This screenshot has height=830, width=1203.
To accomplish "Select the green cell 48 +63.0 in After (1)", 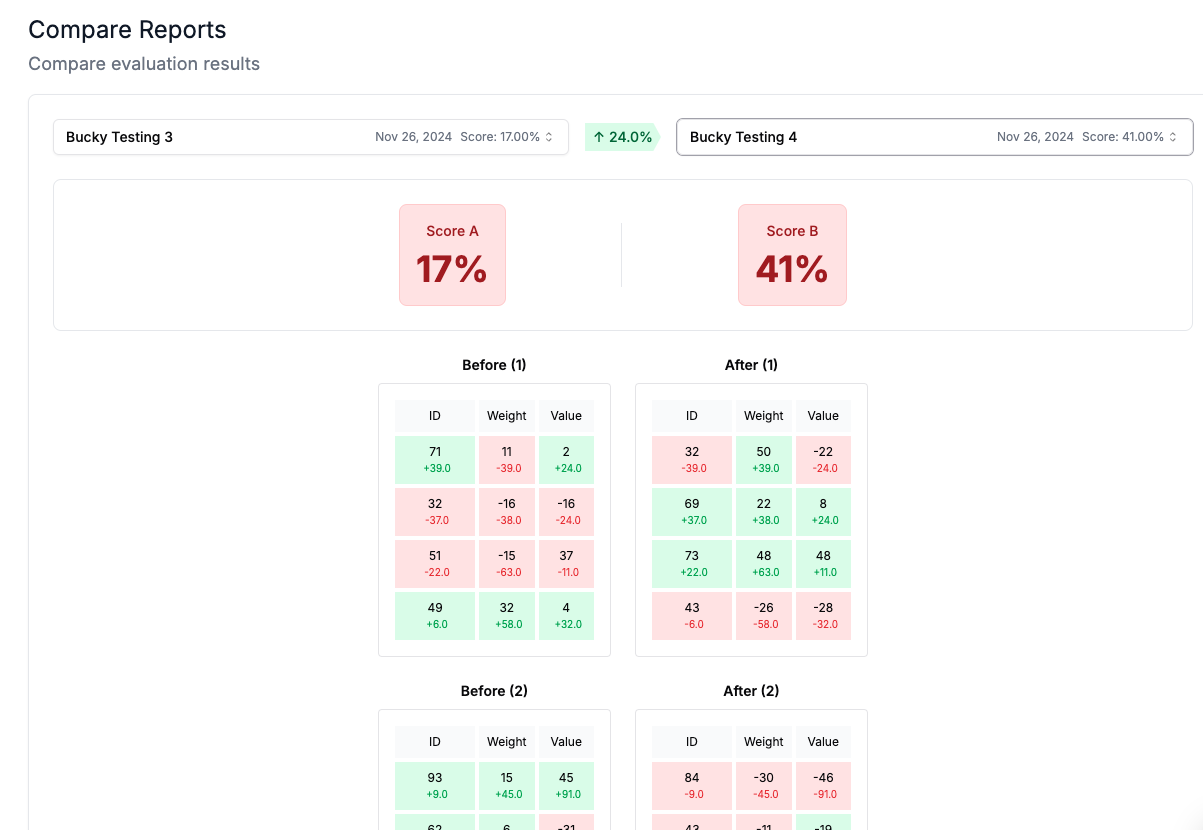I will [x=763, y=563].
